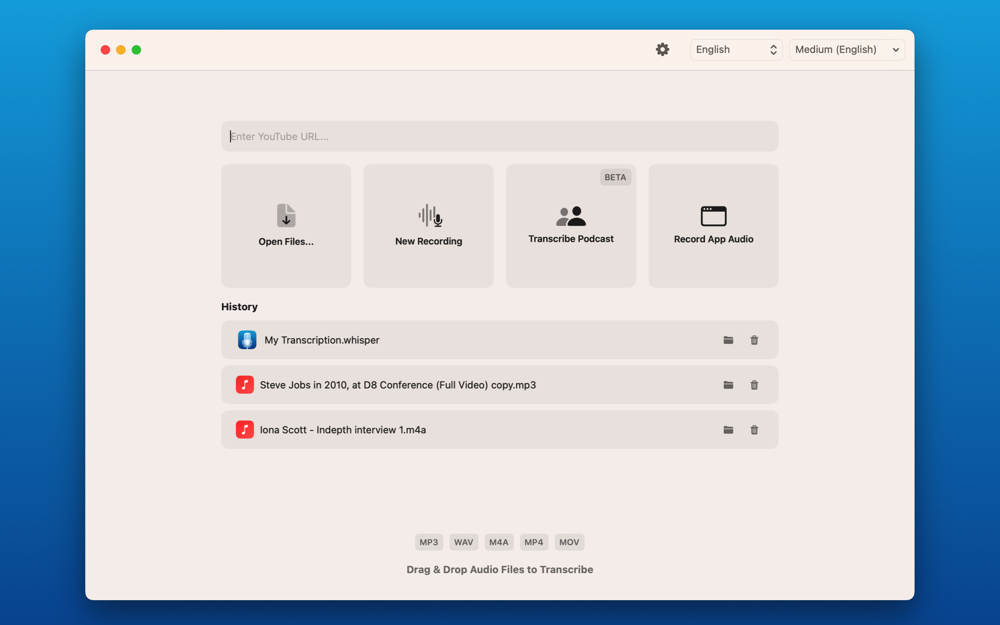Click the Open Files button
The width and height of the screenshot is (1000, 625).
pos(286,226)
